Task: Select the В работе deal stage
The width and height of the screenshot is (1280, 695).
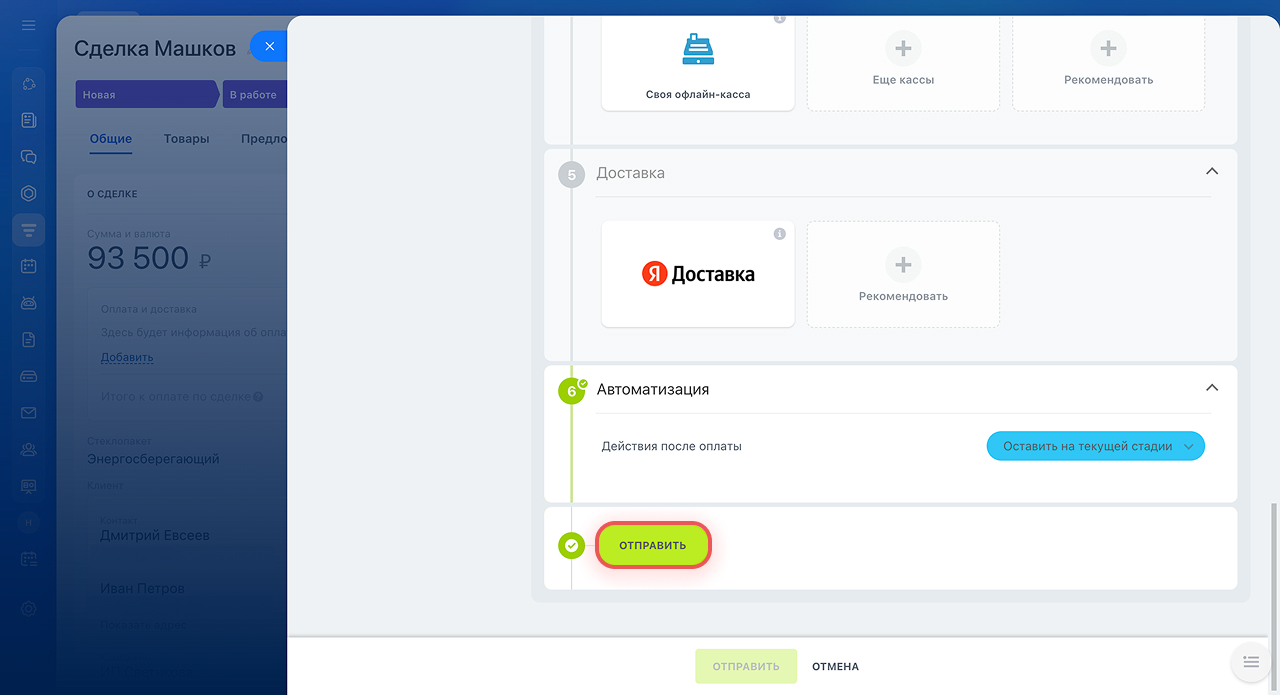Action: click(255, 94)
